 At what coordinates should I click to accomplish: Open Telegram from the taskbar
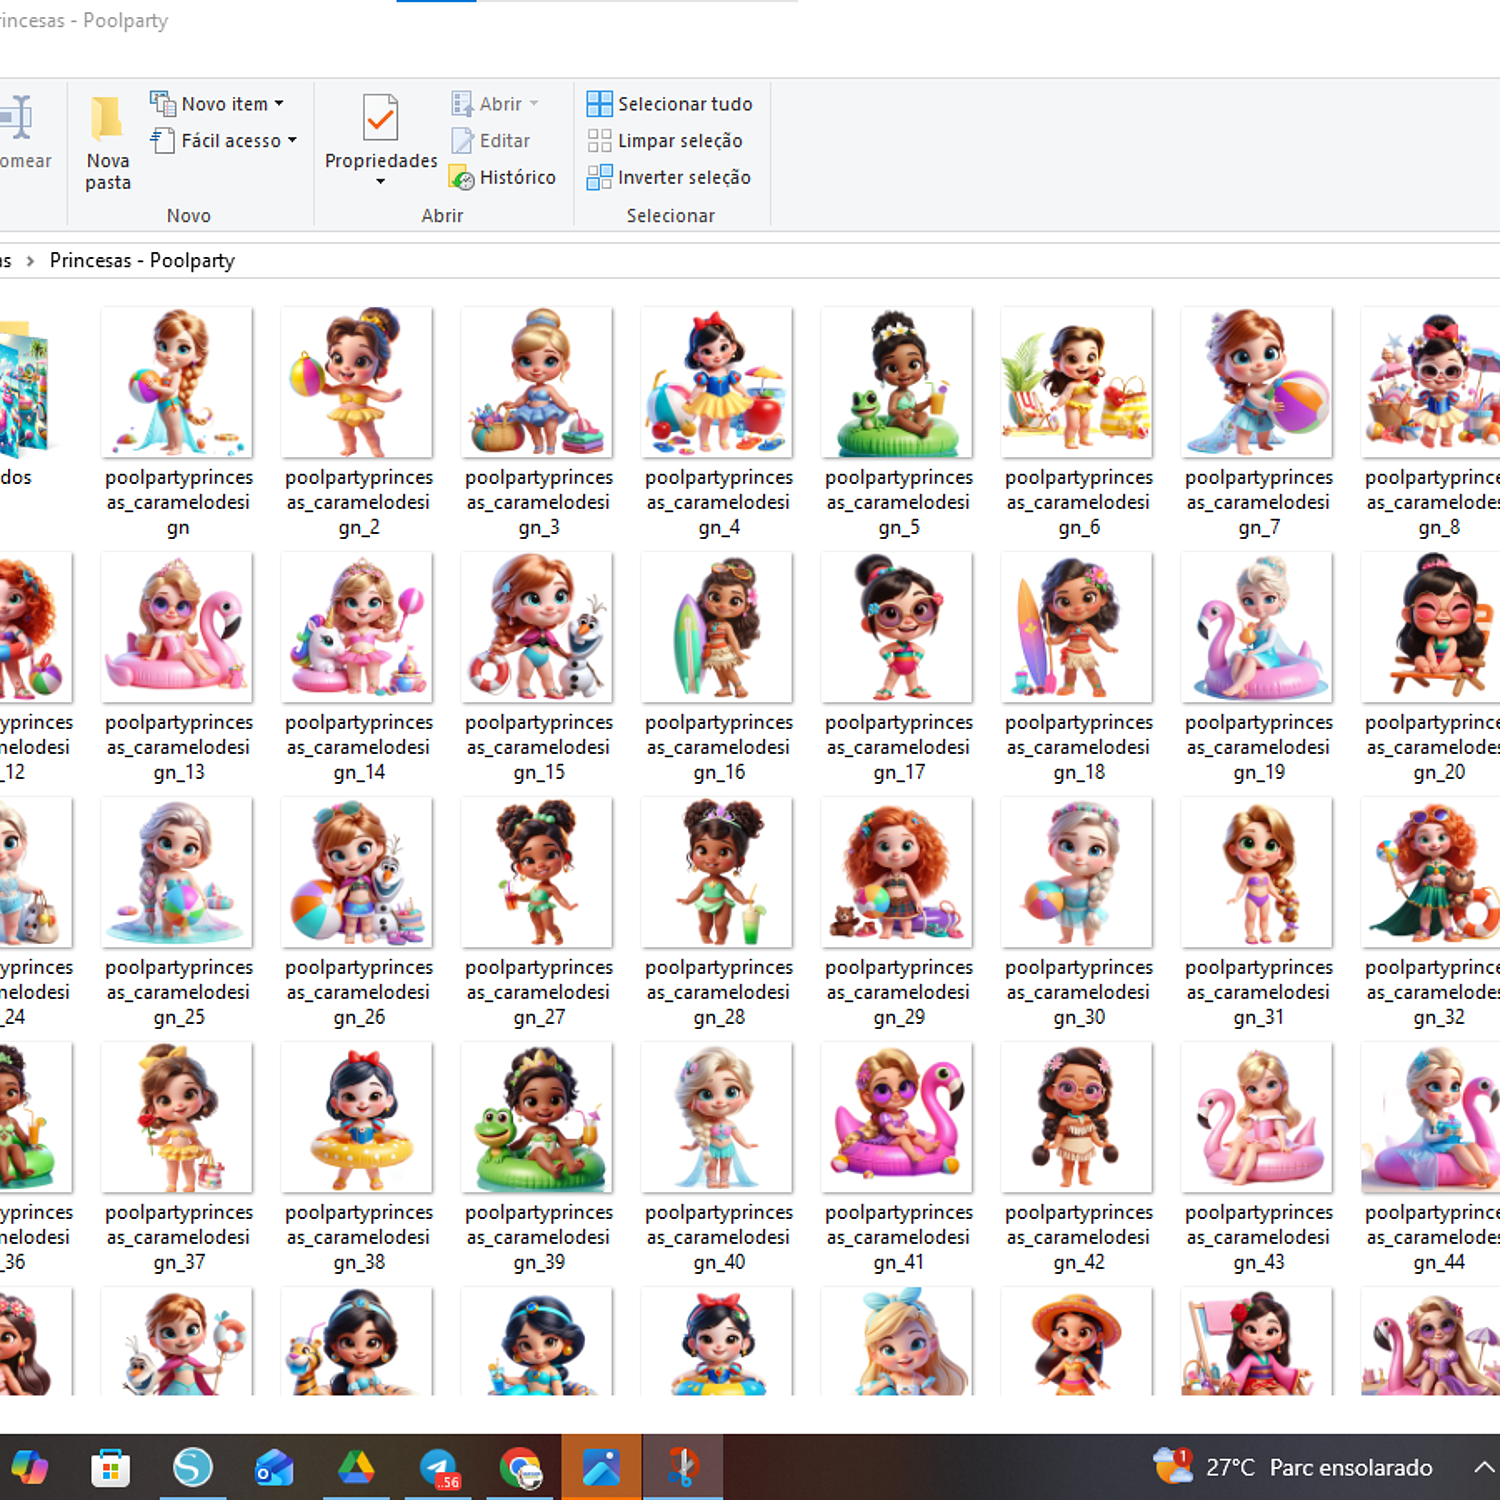pyautogui.click(x=438, y=1468)
